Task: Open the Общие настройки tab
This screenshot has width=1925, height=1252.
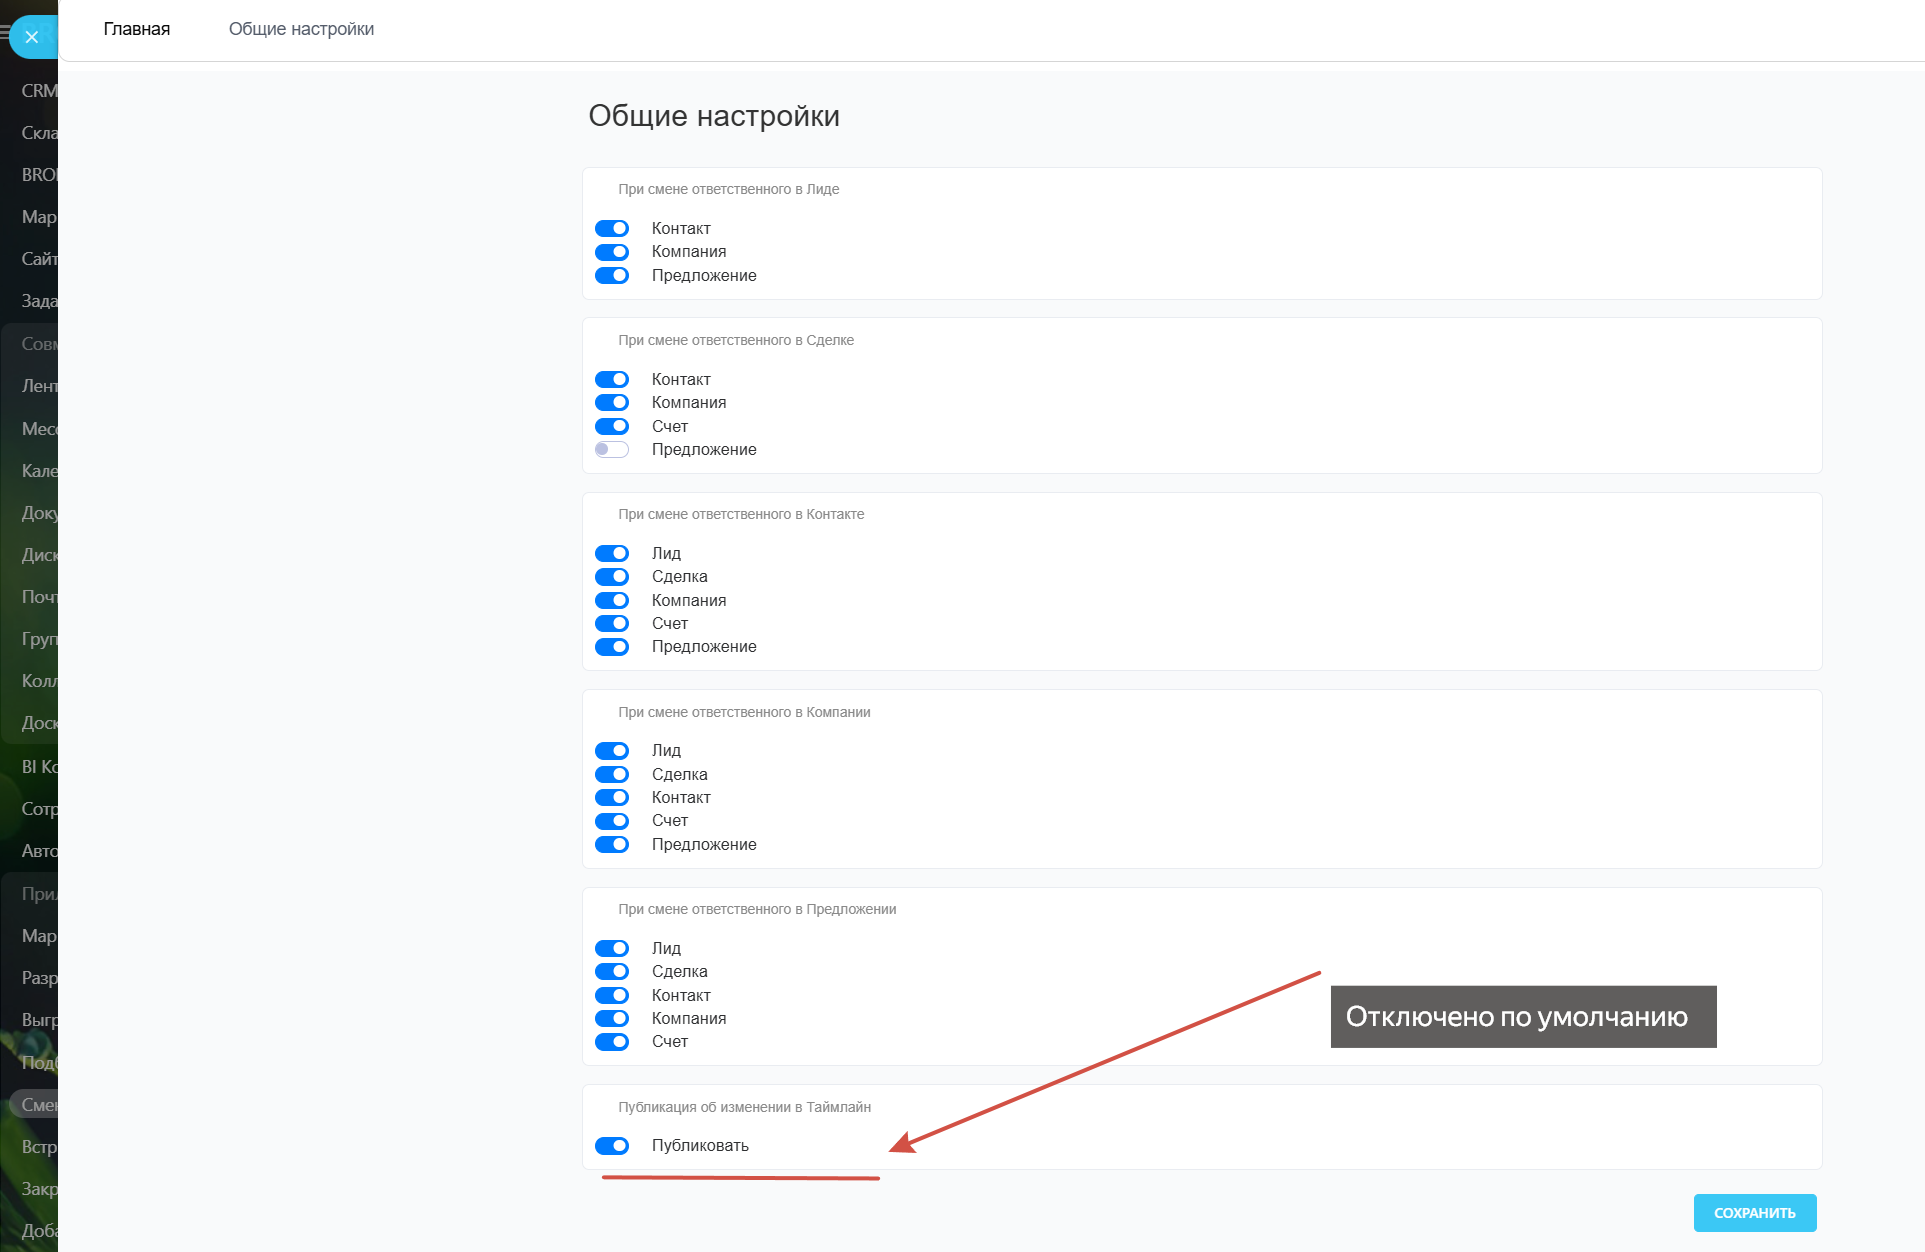Action: coord(301,29)
